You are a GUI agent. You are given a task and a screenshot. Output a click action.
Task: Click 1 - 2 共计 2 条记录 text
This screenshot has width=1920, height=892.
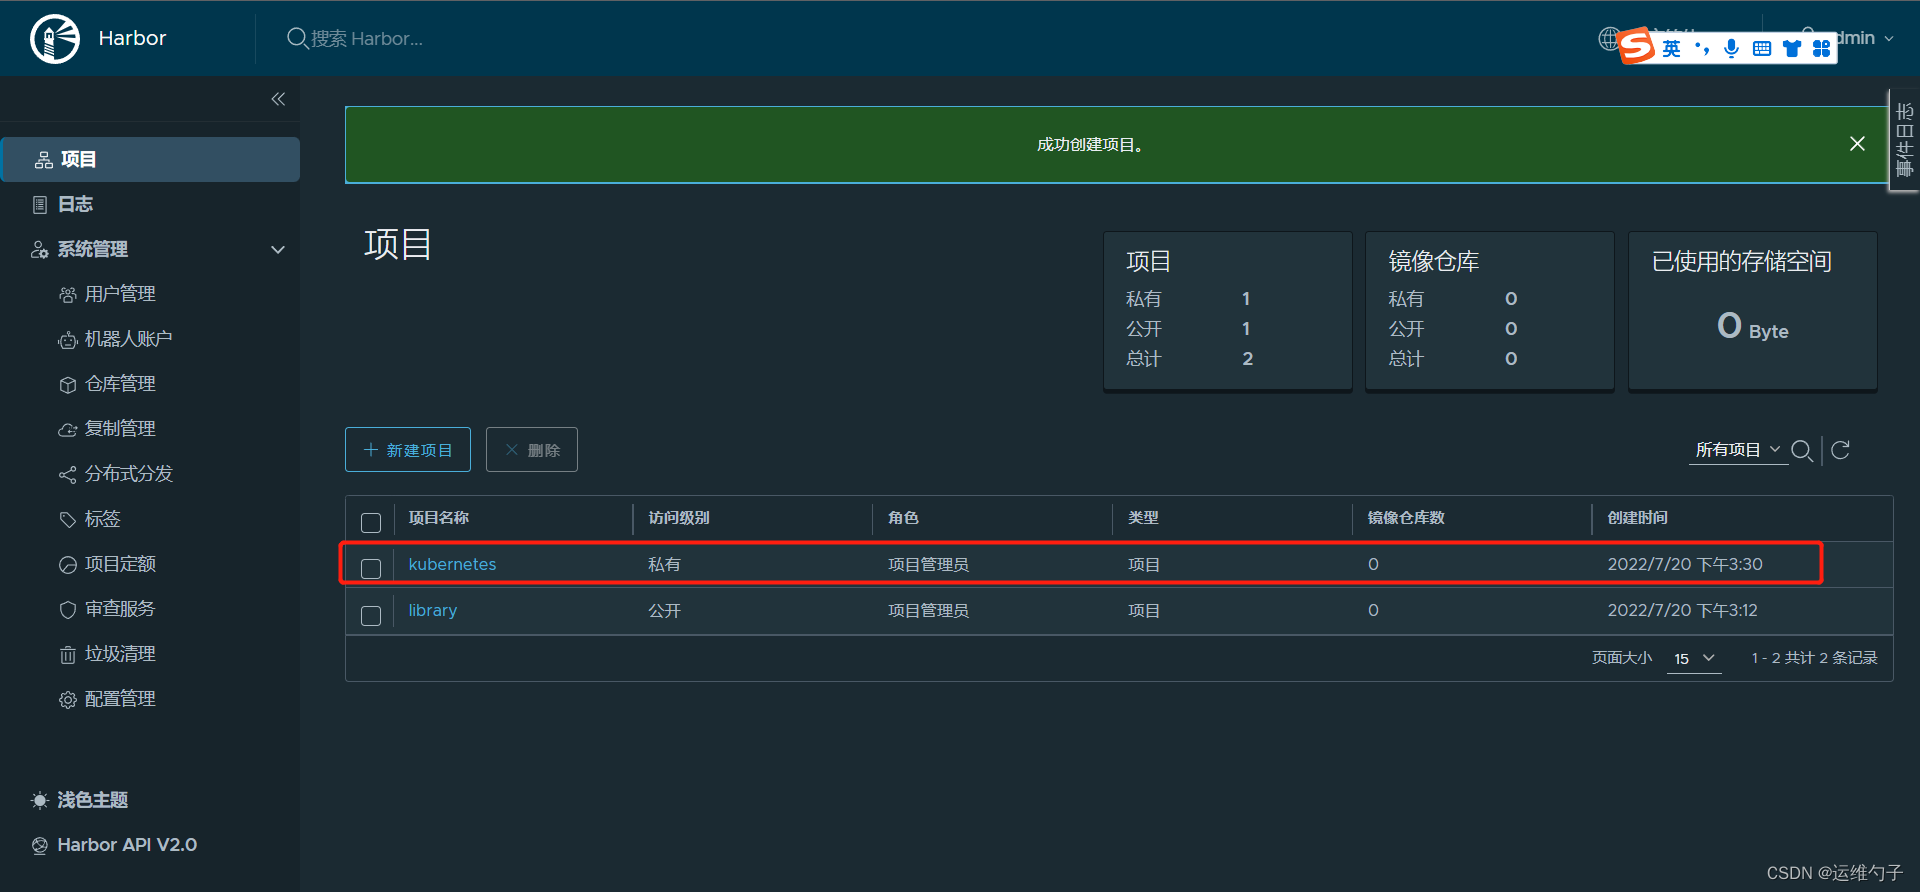tap(1814, 658)
